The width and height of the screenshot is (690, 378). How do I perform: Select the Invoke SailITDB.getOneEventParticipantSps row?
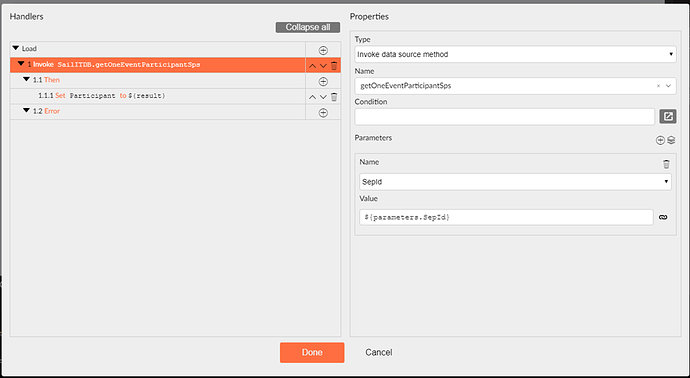pyautogui.click(x=158, y=65)
